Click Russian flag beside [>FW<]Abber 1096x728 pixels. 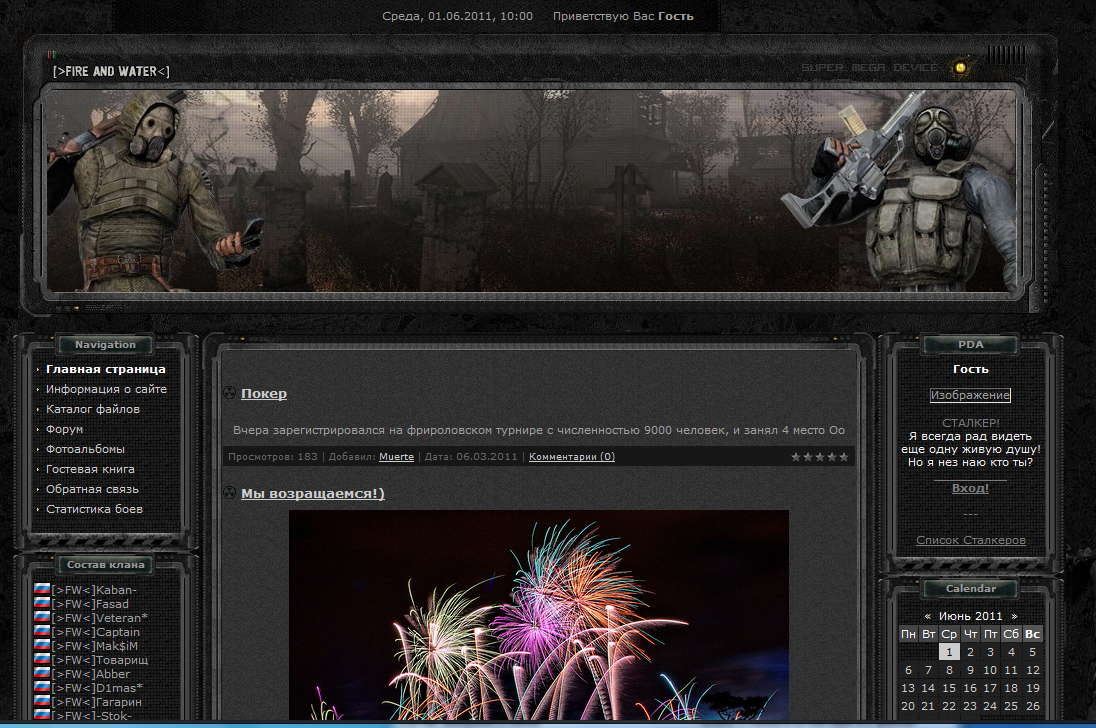(x=42, y=673)
